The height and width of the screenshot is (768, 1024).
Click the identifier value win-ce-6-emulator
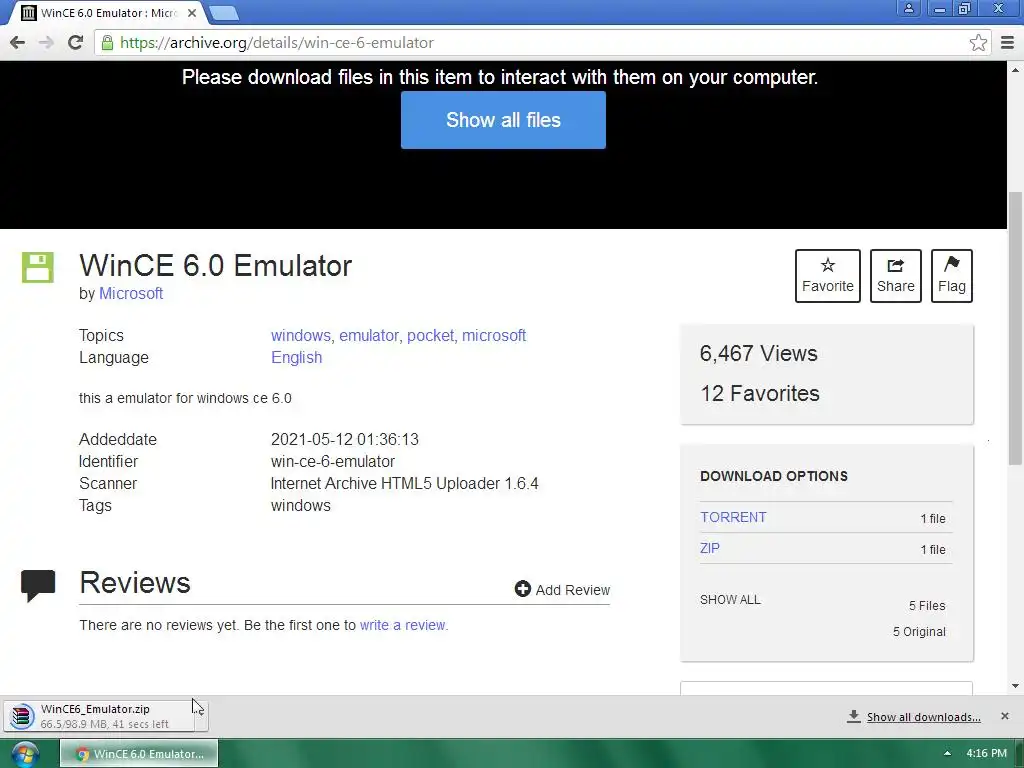[332, 461]
